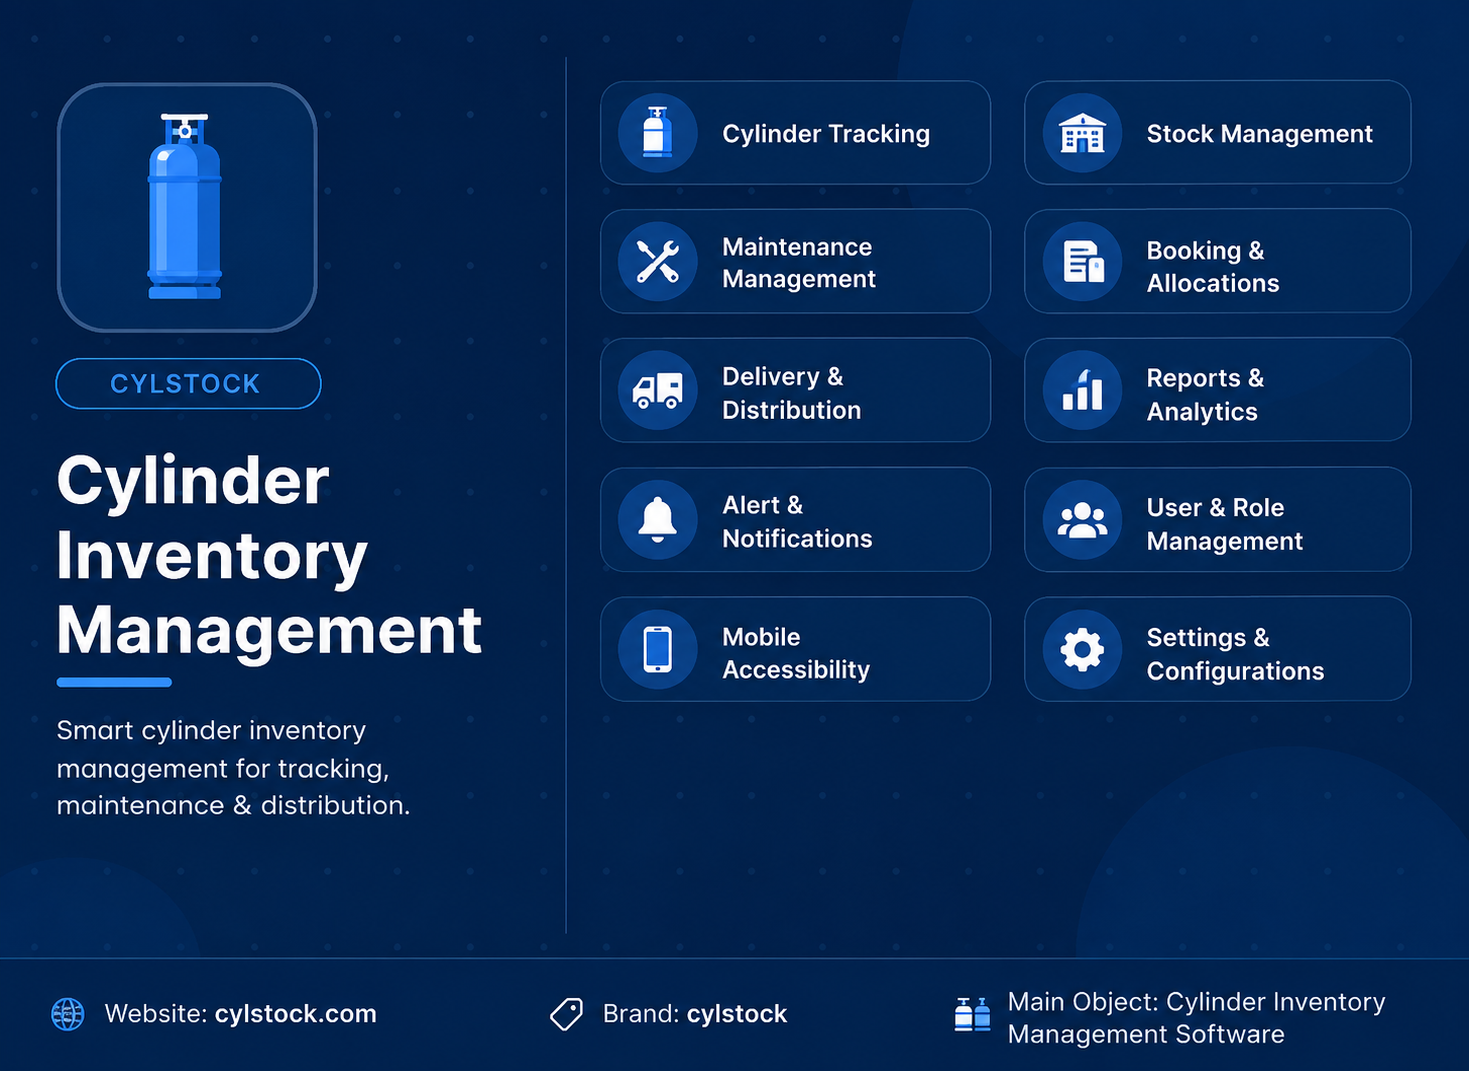Viewport: 1469px width, 1071px height.
Task: Choose the Booking & Allocations label
Action: 1213,267
